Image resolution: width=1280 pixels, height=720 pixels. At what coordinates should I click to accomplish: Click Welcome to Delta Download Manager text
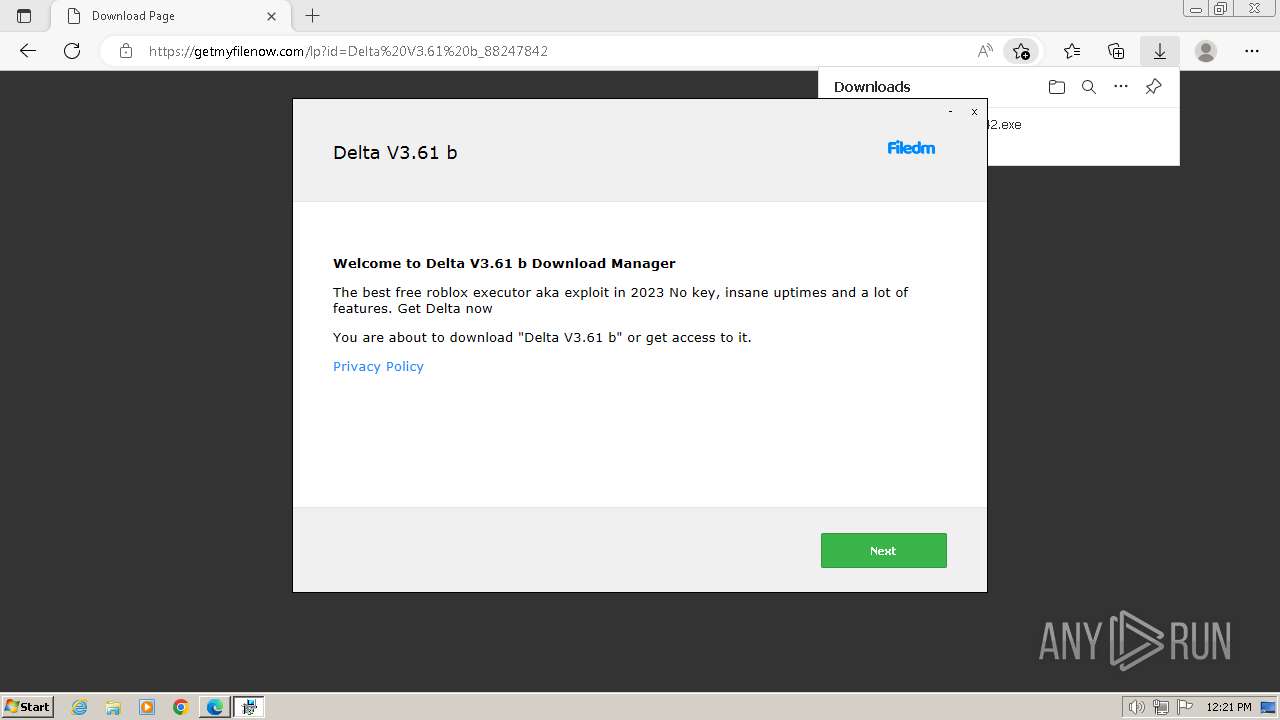pos(504,264)
